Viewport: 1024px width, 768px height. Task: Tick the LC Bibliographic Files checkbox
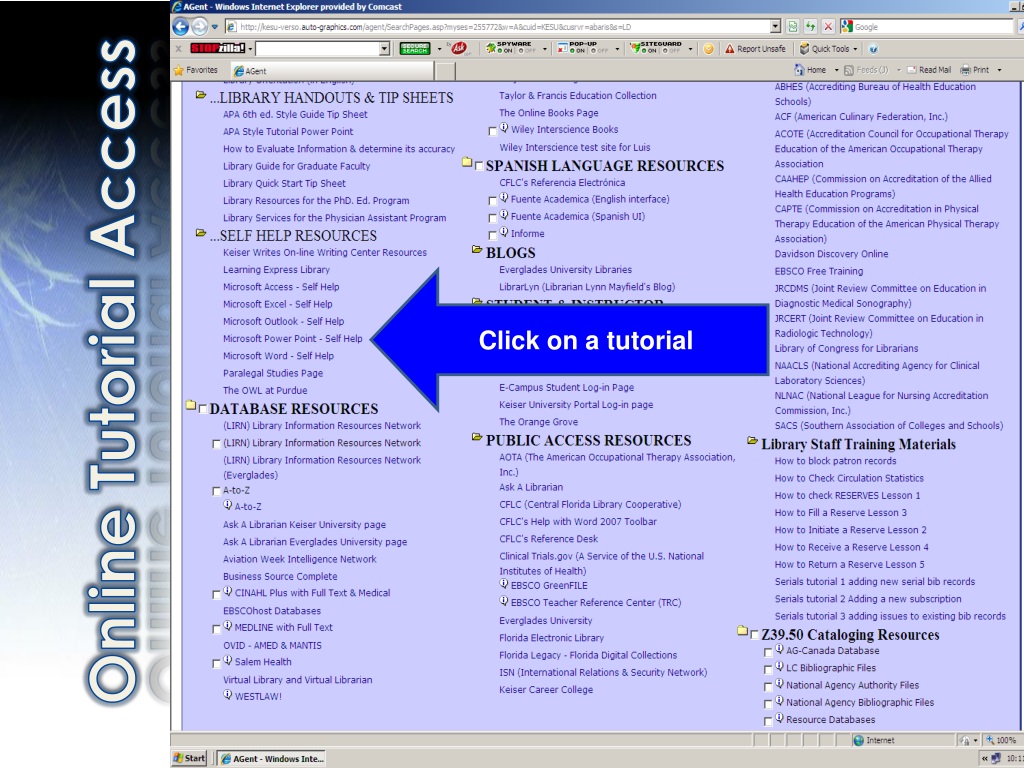768,670
